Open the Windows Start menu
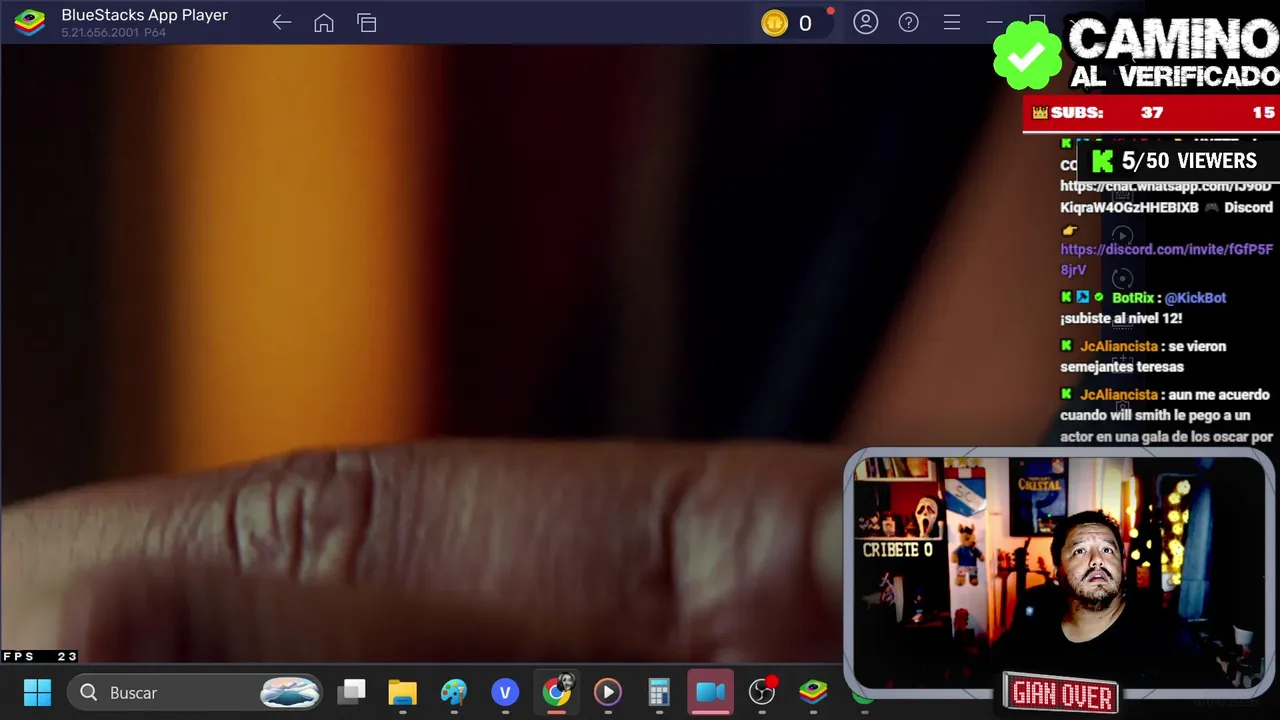This screenshot has width=1280, height=720. (37, 692)
